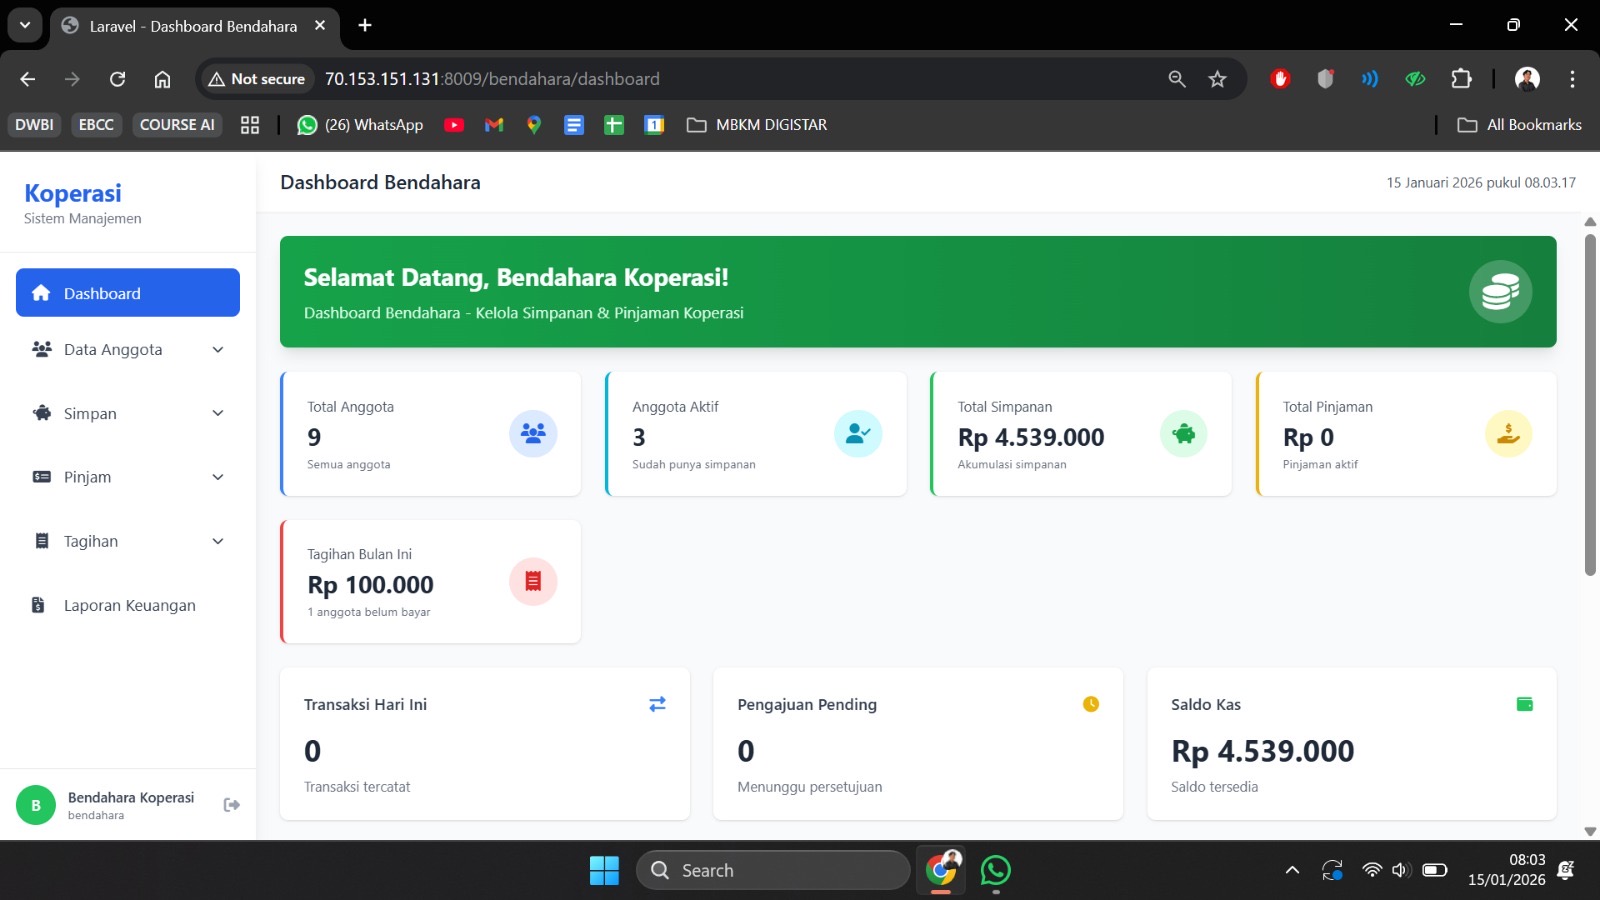
Task: Click the coins icon in welcome banner
Action: coord(1500,292)
